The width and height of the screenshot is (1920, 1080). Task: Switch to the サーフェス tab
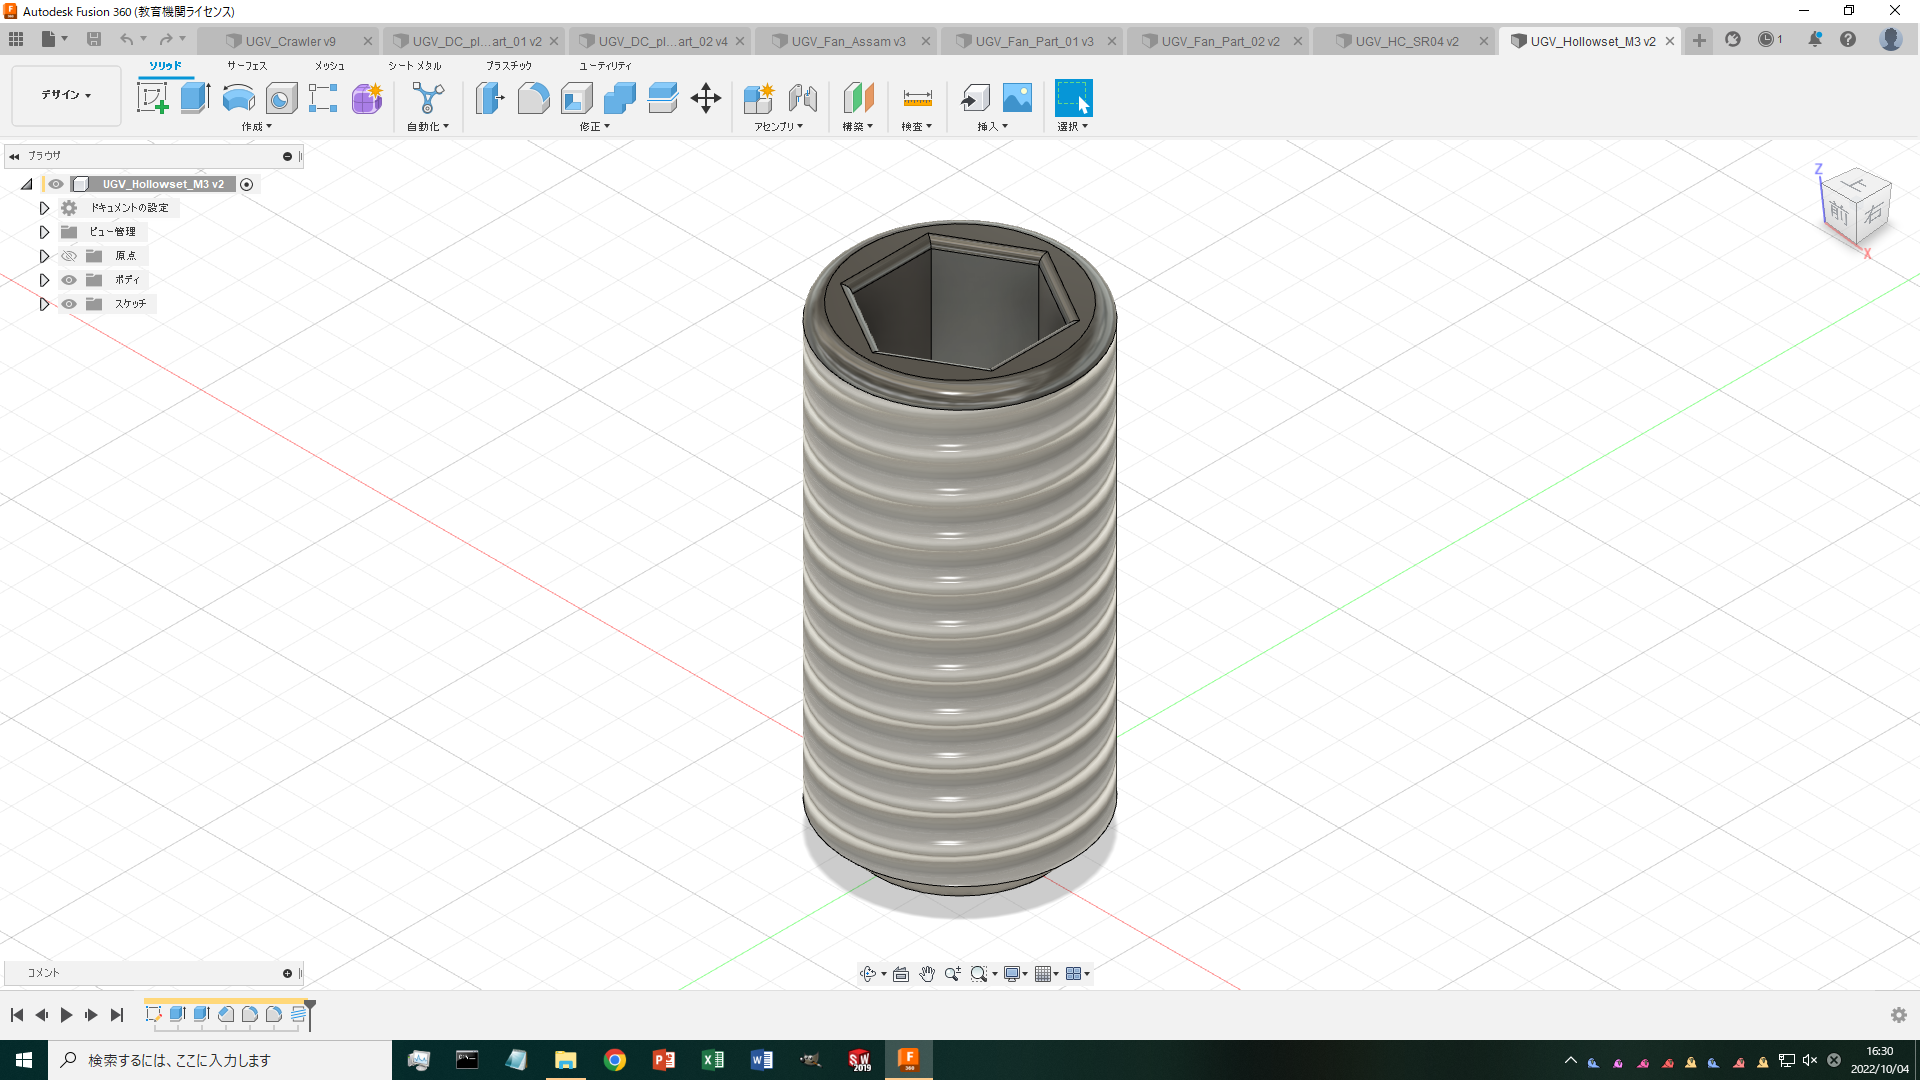(247, 66)
